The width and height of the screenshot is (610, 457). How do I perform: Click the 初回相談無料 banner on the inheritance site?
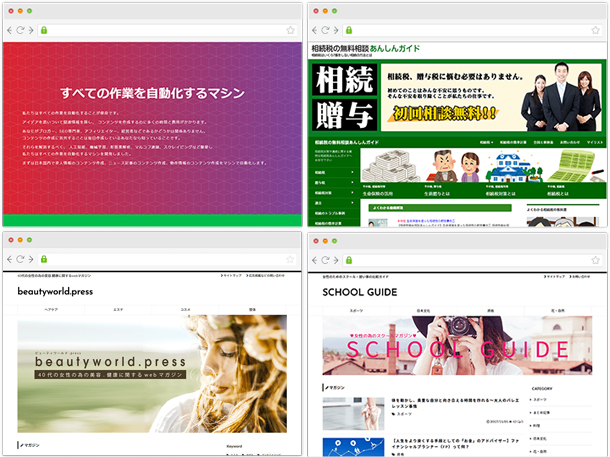(445, 114)
